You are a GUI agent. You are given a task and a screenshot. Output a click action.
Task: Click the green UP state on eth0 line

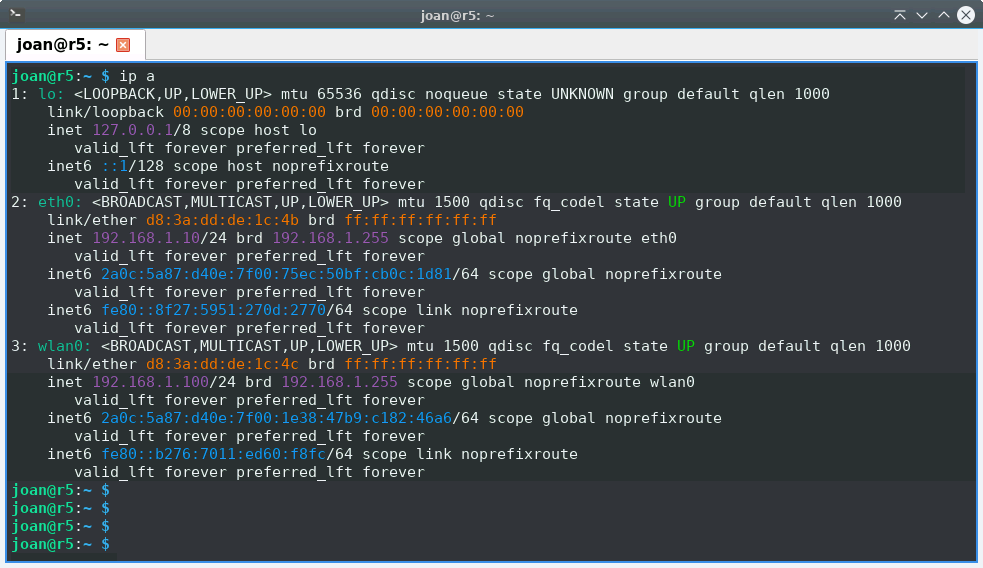pos(676,202)
